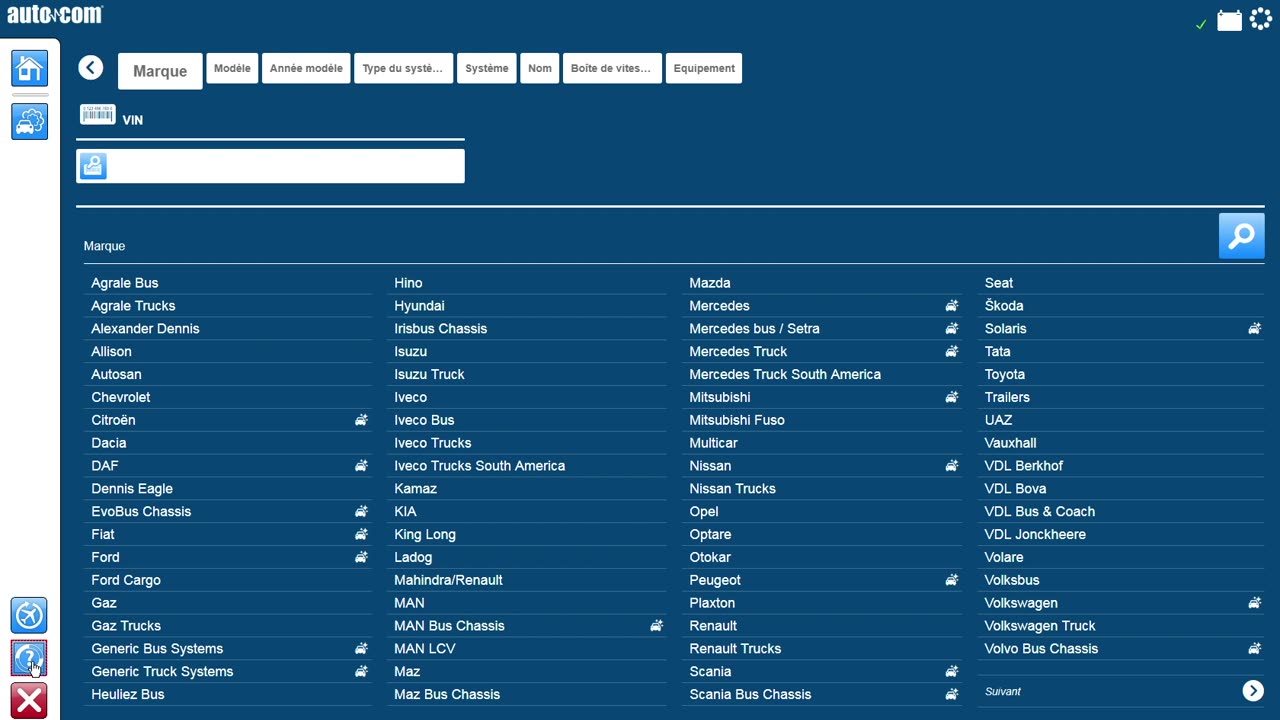Click the car icon next to Volkswagen

pos(1254,603)
